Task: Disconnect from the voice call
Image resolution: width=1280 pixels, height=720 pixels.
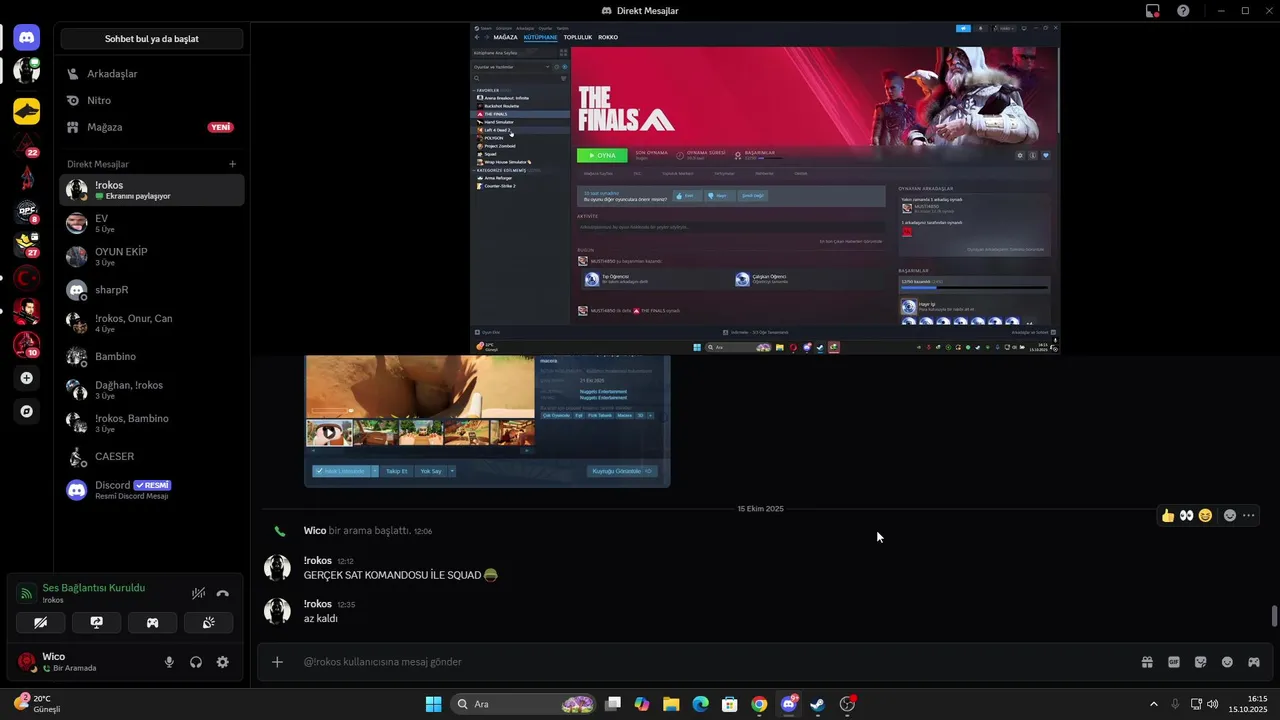Action: click(x=222, y=593)
